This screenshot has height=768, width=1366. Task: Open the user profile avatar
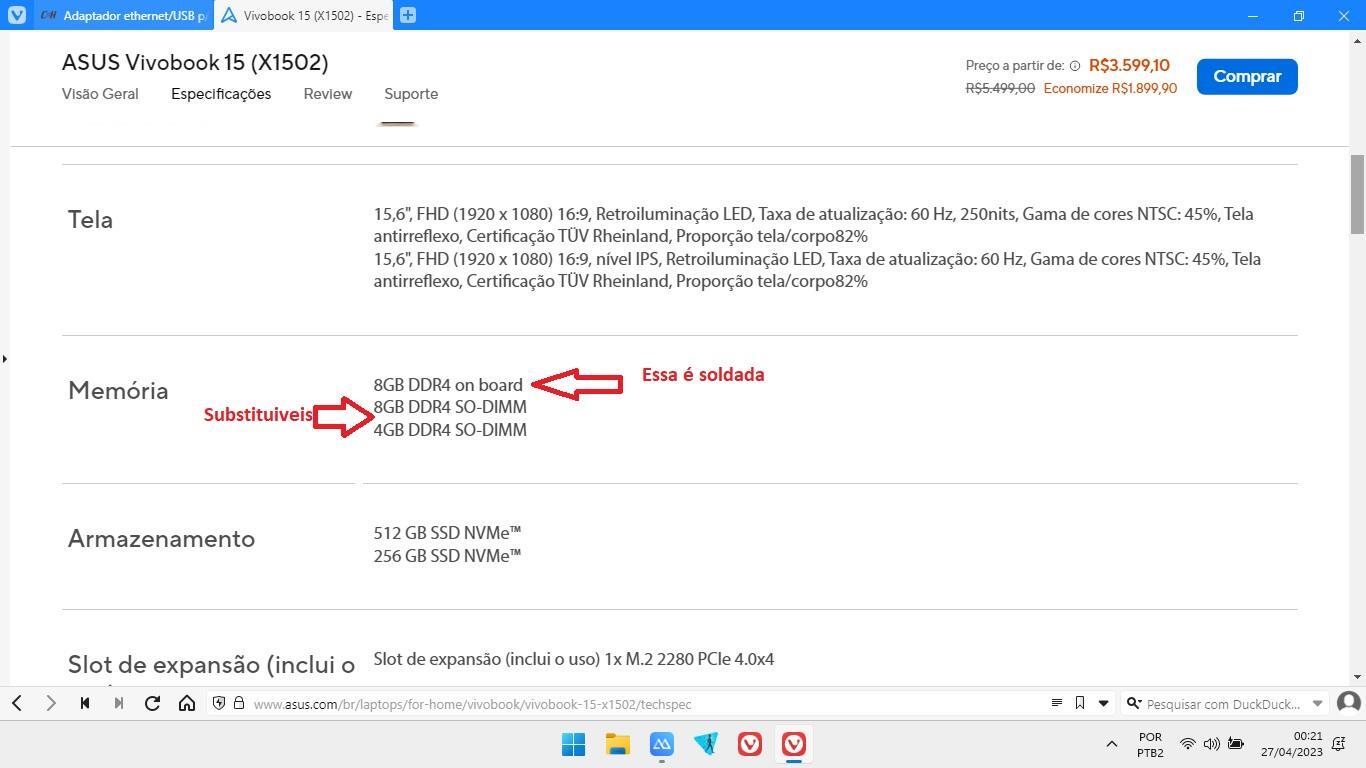[x=1348, y=703]
